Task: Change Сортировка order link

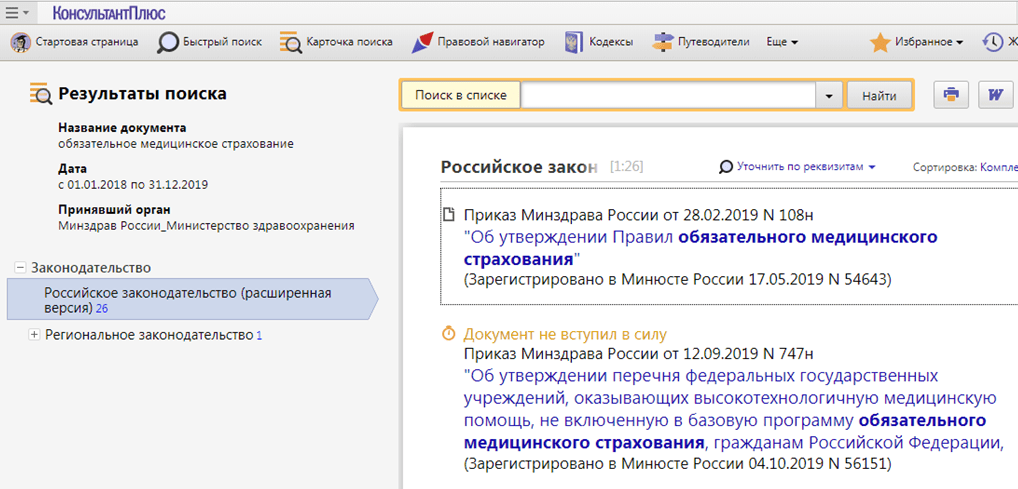Action: click(x=999, y=167)
